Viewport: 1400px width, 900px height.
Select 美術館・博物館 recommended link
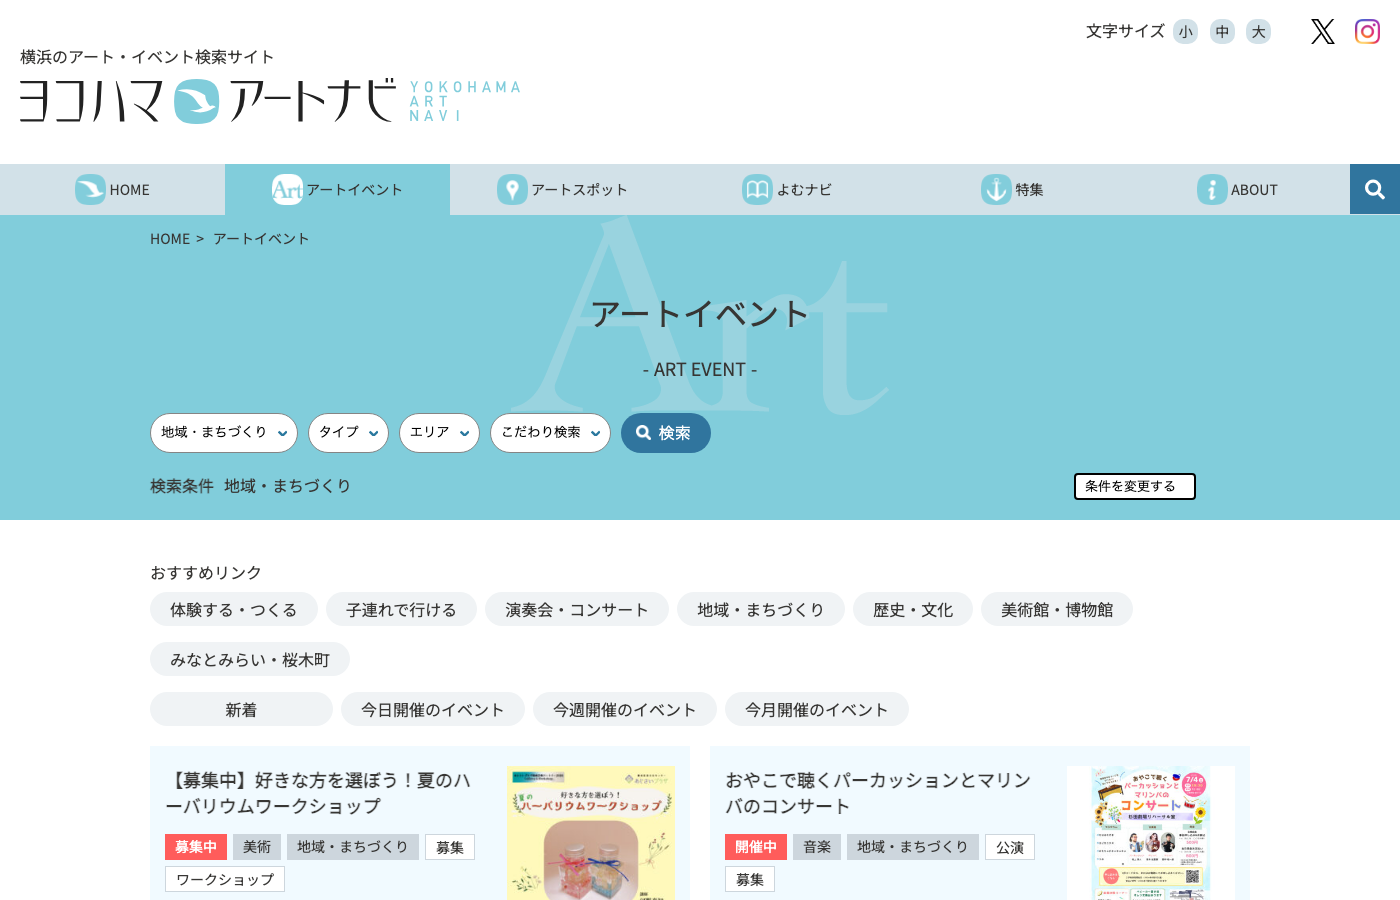coord(1057,609)
